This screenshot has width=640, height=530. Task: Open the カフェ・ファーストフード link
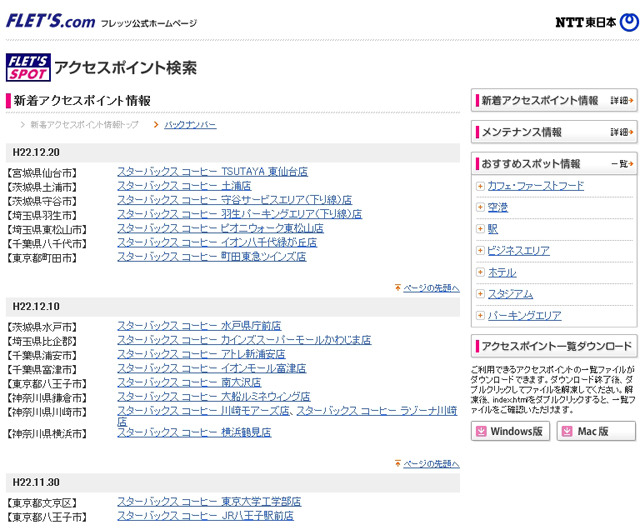pos(536,186)
